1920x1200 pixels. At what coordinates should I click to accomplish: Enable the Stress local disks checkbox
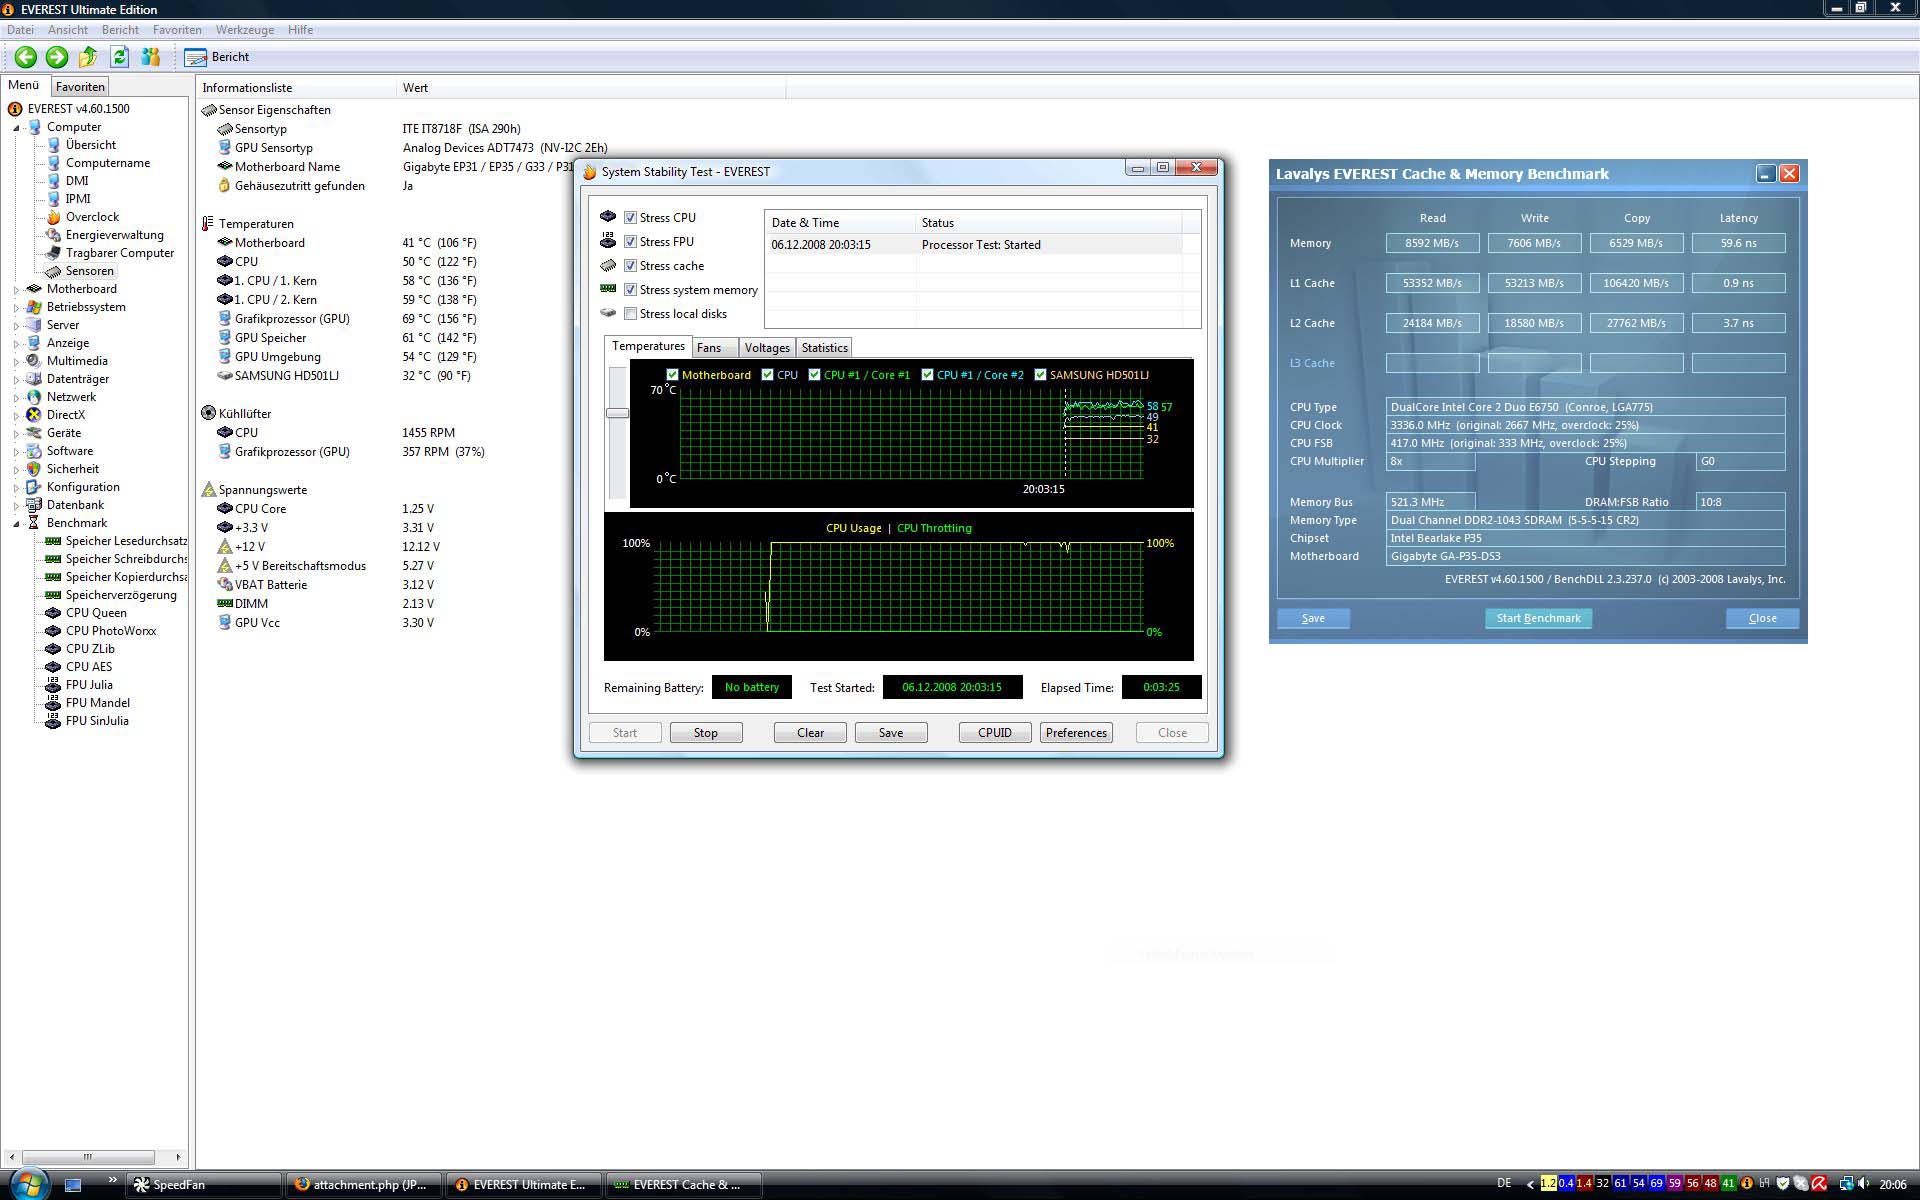[631, 314]
